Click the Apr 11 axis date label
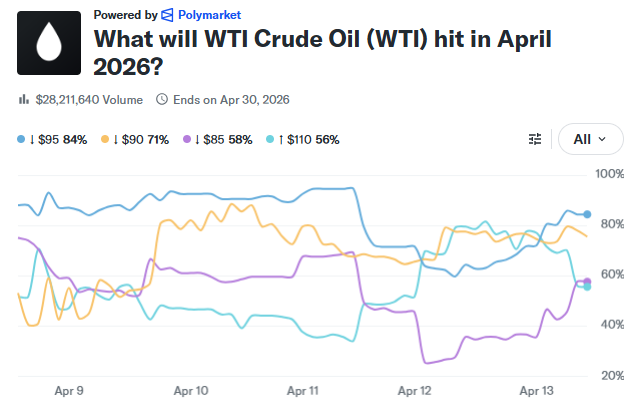641x408 pixels. tap(302, 392)
